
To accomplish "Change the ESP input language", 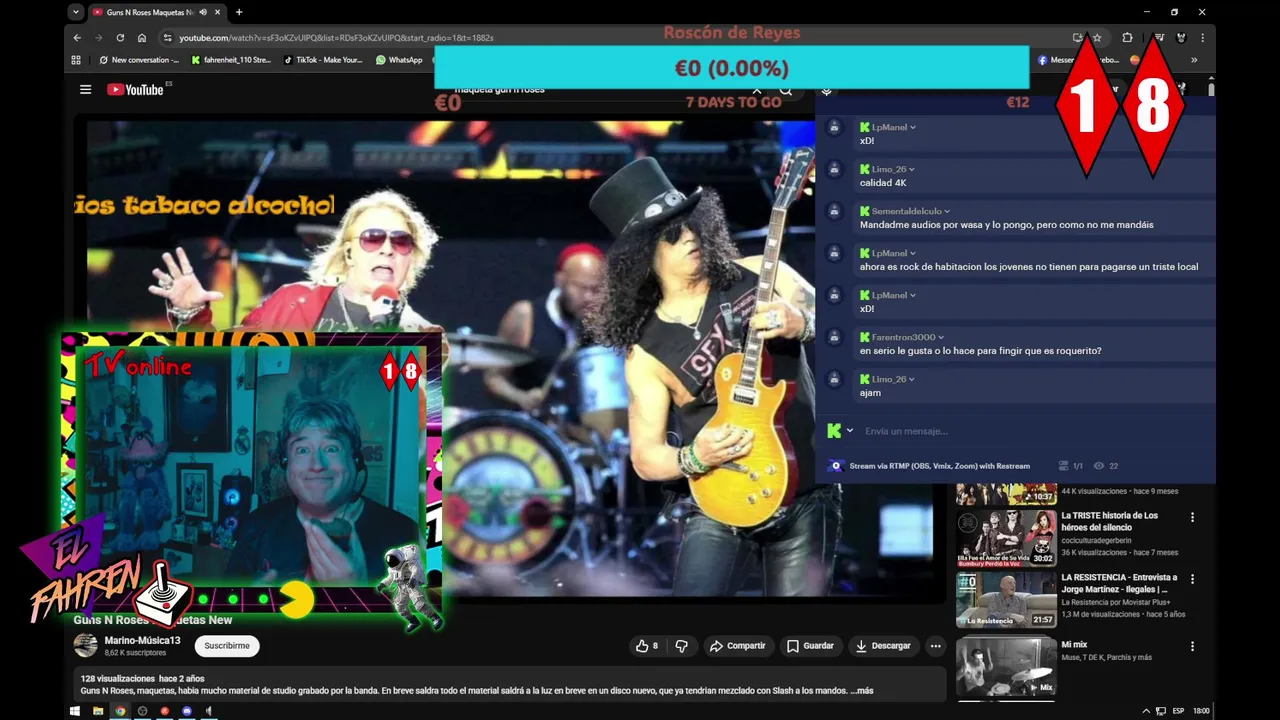I will 1179,711.
